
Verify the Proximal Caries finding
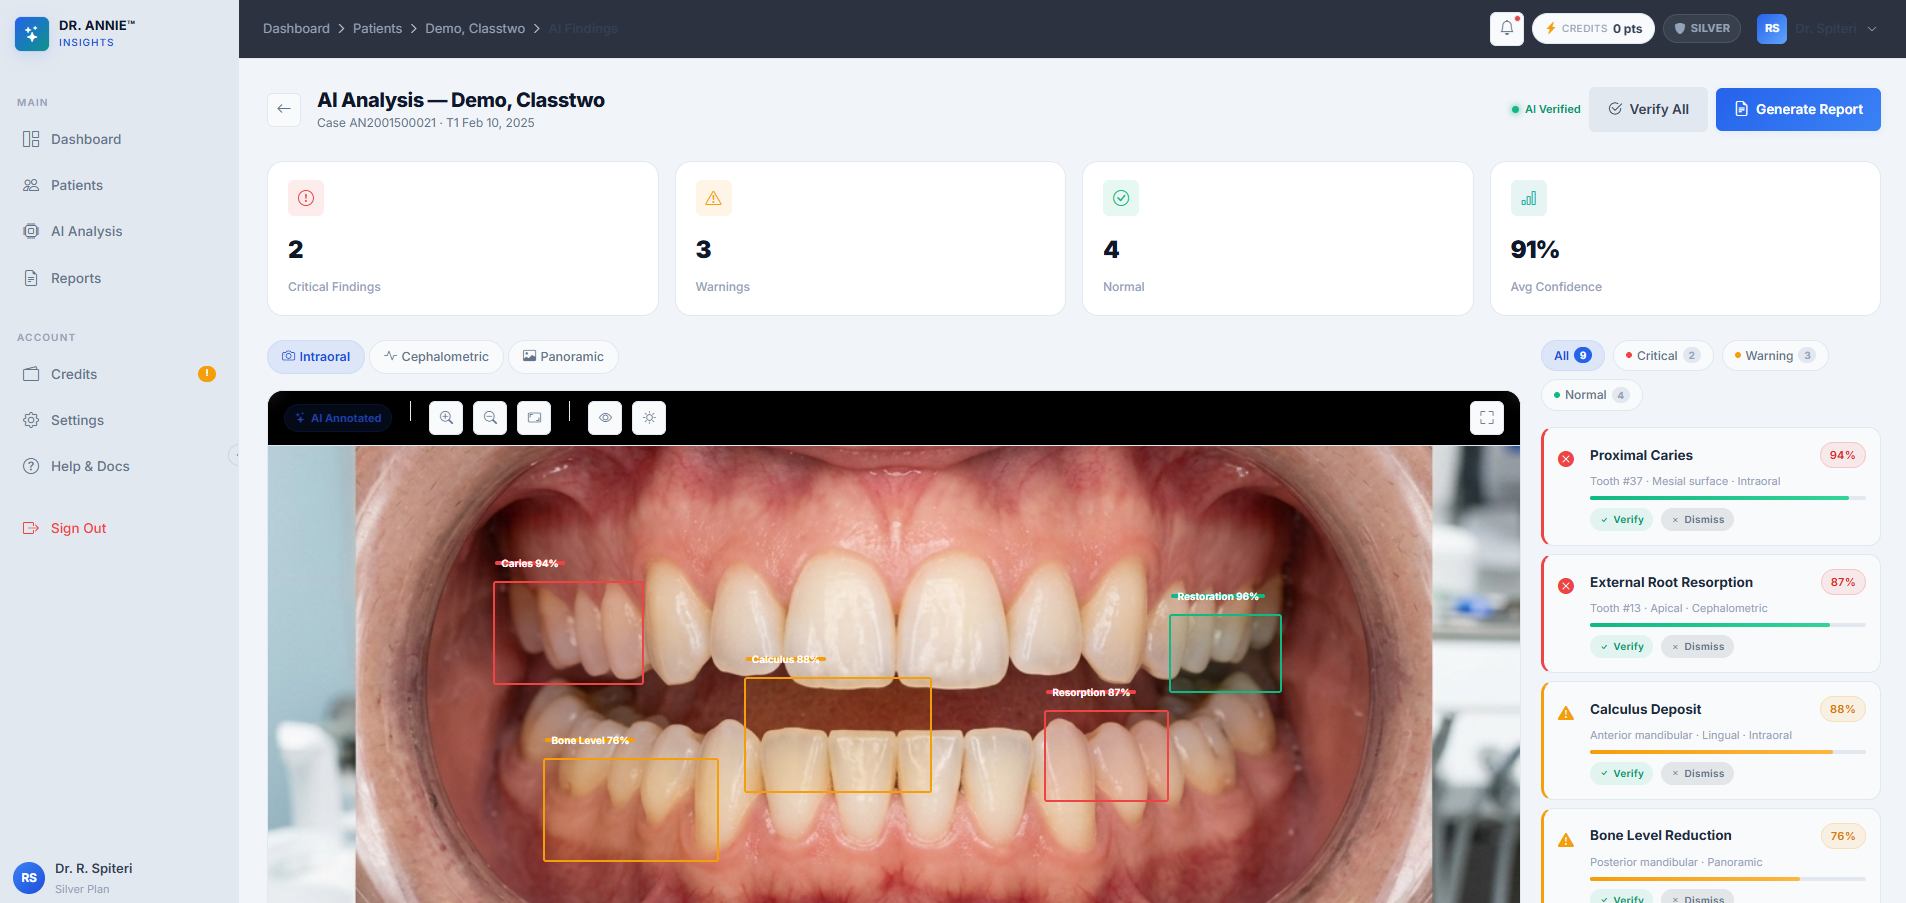coord(1621,520)
